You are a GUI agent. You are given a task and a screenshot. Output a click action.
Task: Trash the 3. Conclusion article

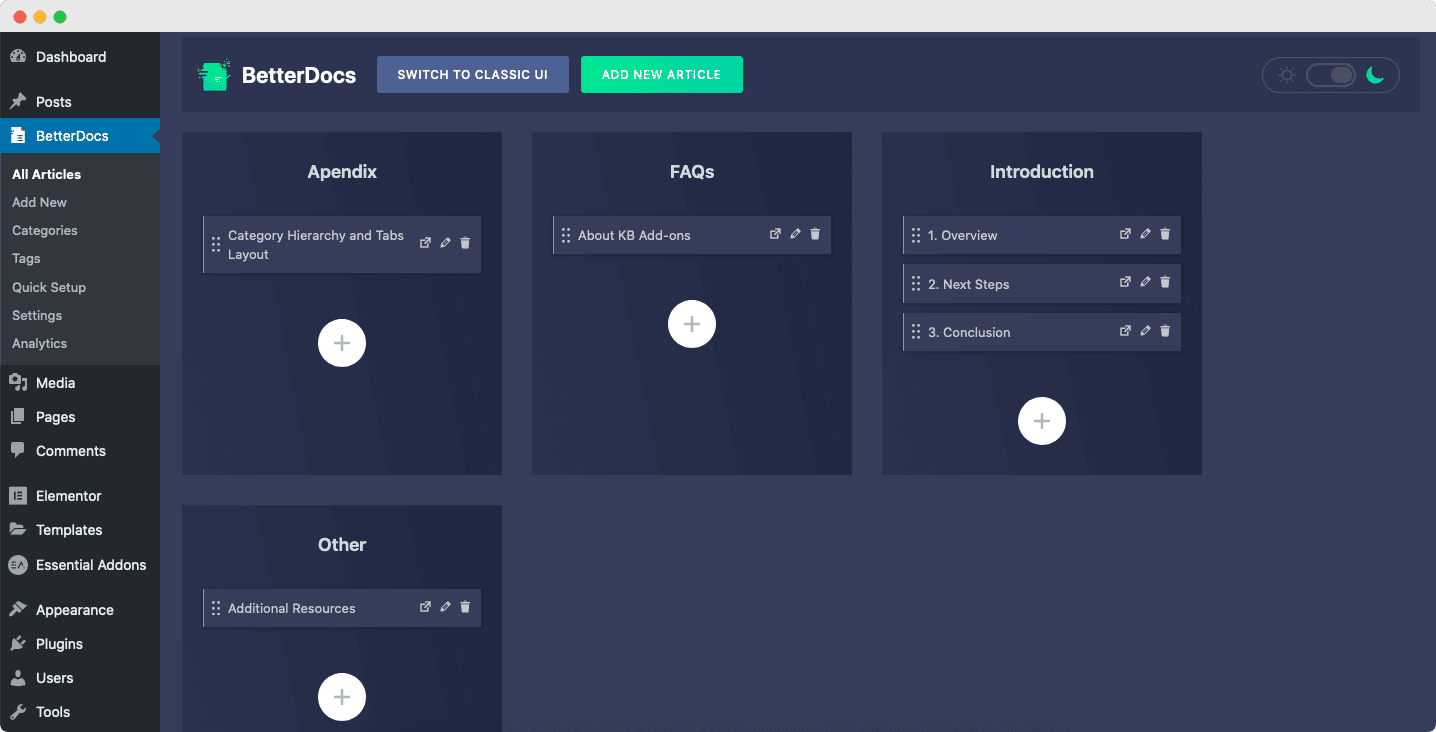(1165, 331)
